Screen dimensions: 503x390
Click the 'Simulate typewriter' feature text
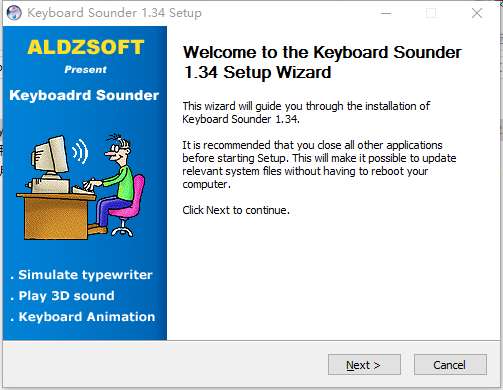pos(85,275)
